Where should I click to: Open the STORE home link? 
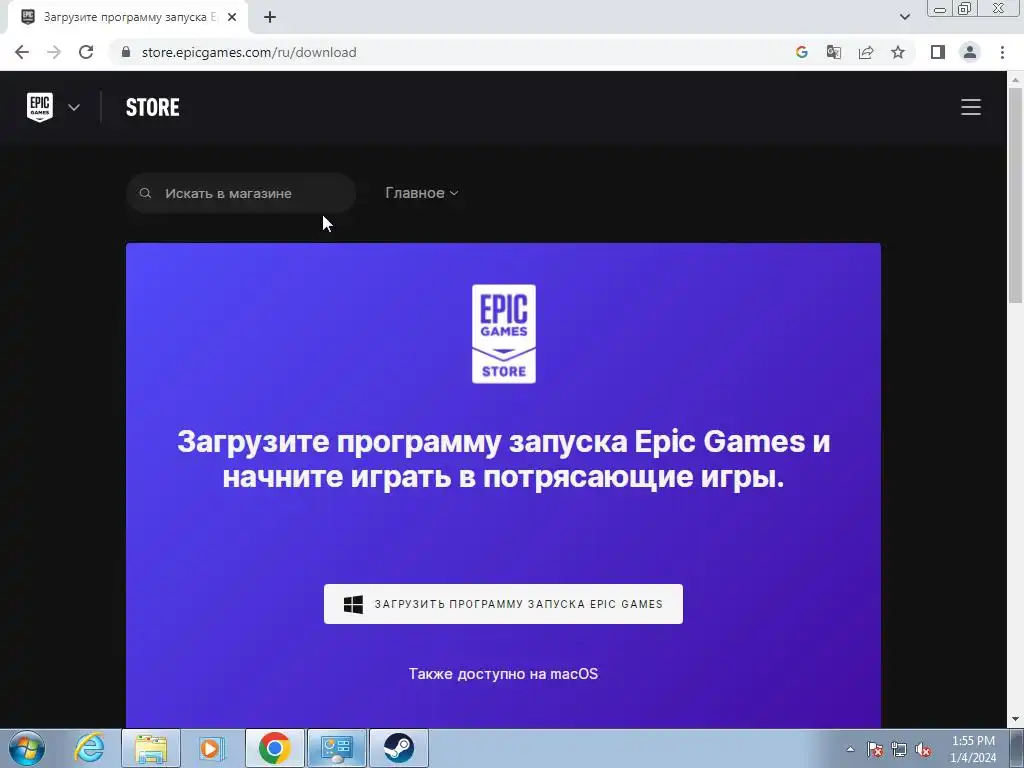[x=152, y=107]
